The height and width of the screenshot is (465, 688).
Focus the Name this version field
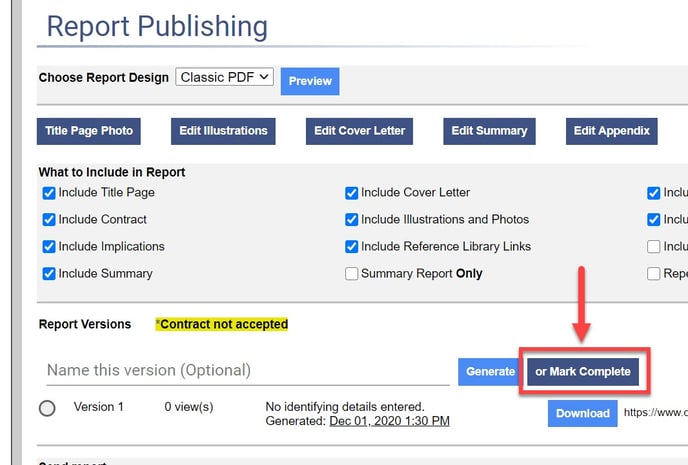pyautogui.click(x=247, y=370)
